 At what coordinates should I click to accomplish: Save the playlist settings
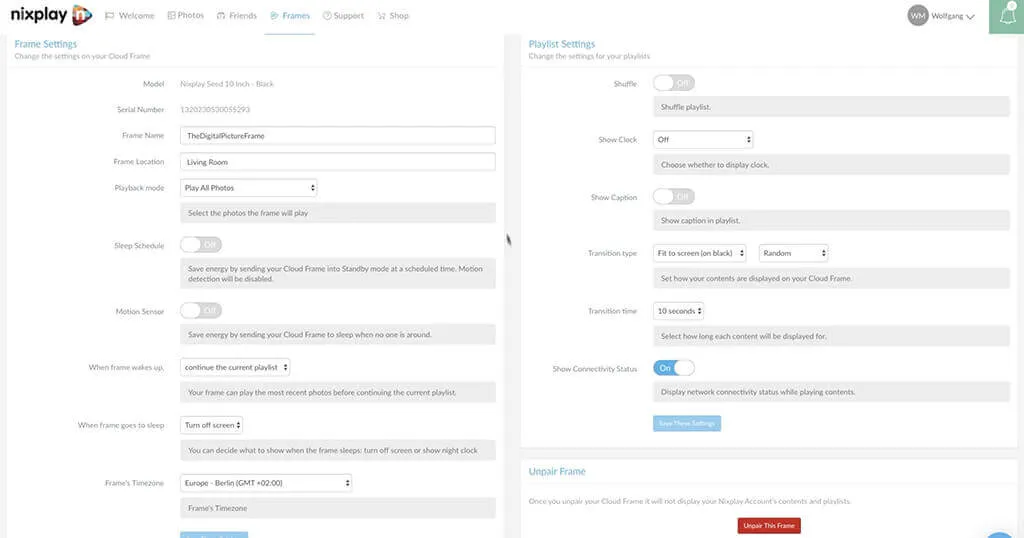[687, 424]
